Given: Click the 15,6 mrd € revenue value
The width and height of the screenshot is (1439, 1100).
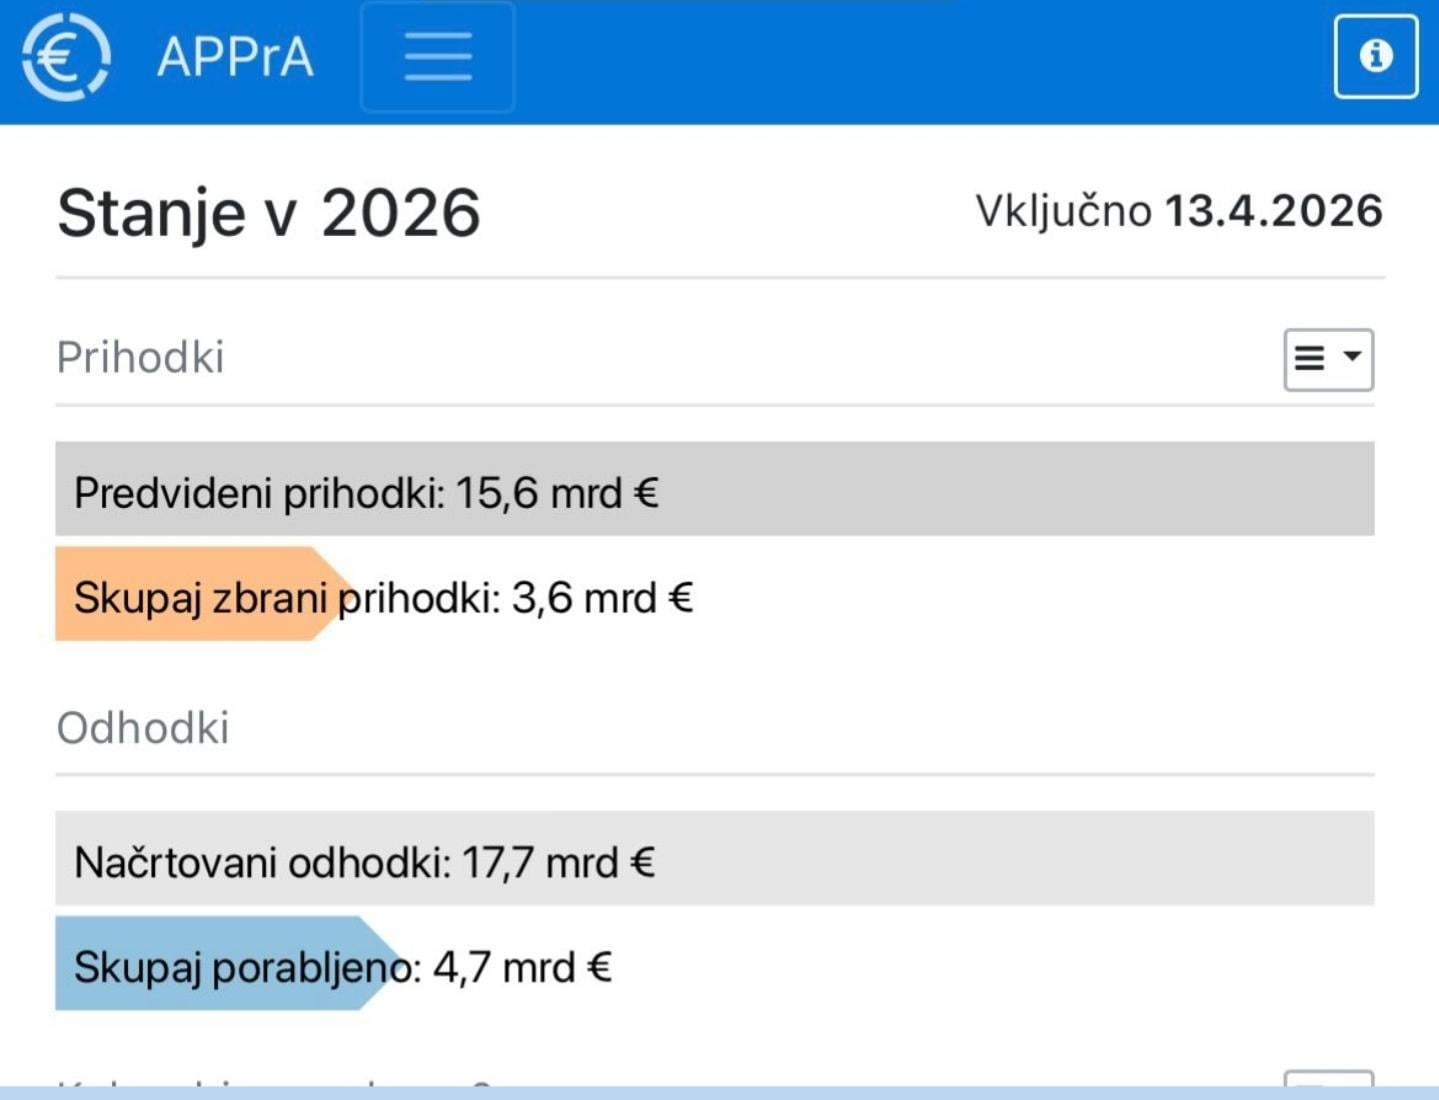Looking at the screenshot, I should (557, 493).
